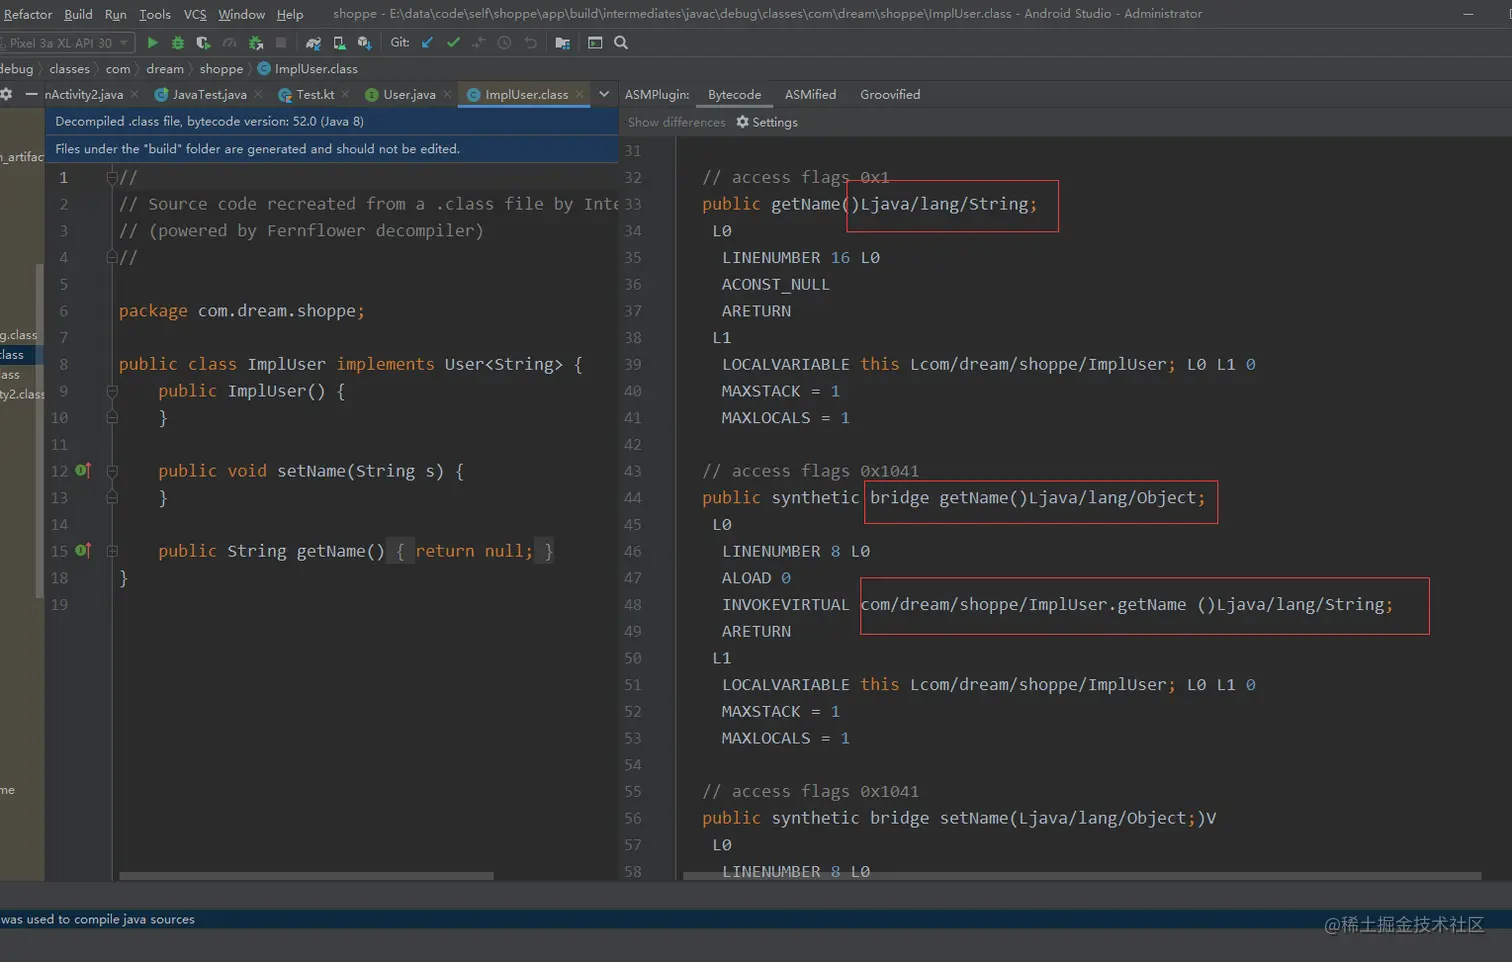Viewport: 1512px width, 962px height.
Task: Click the Stop square icon
Action: tap(281, 43)
